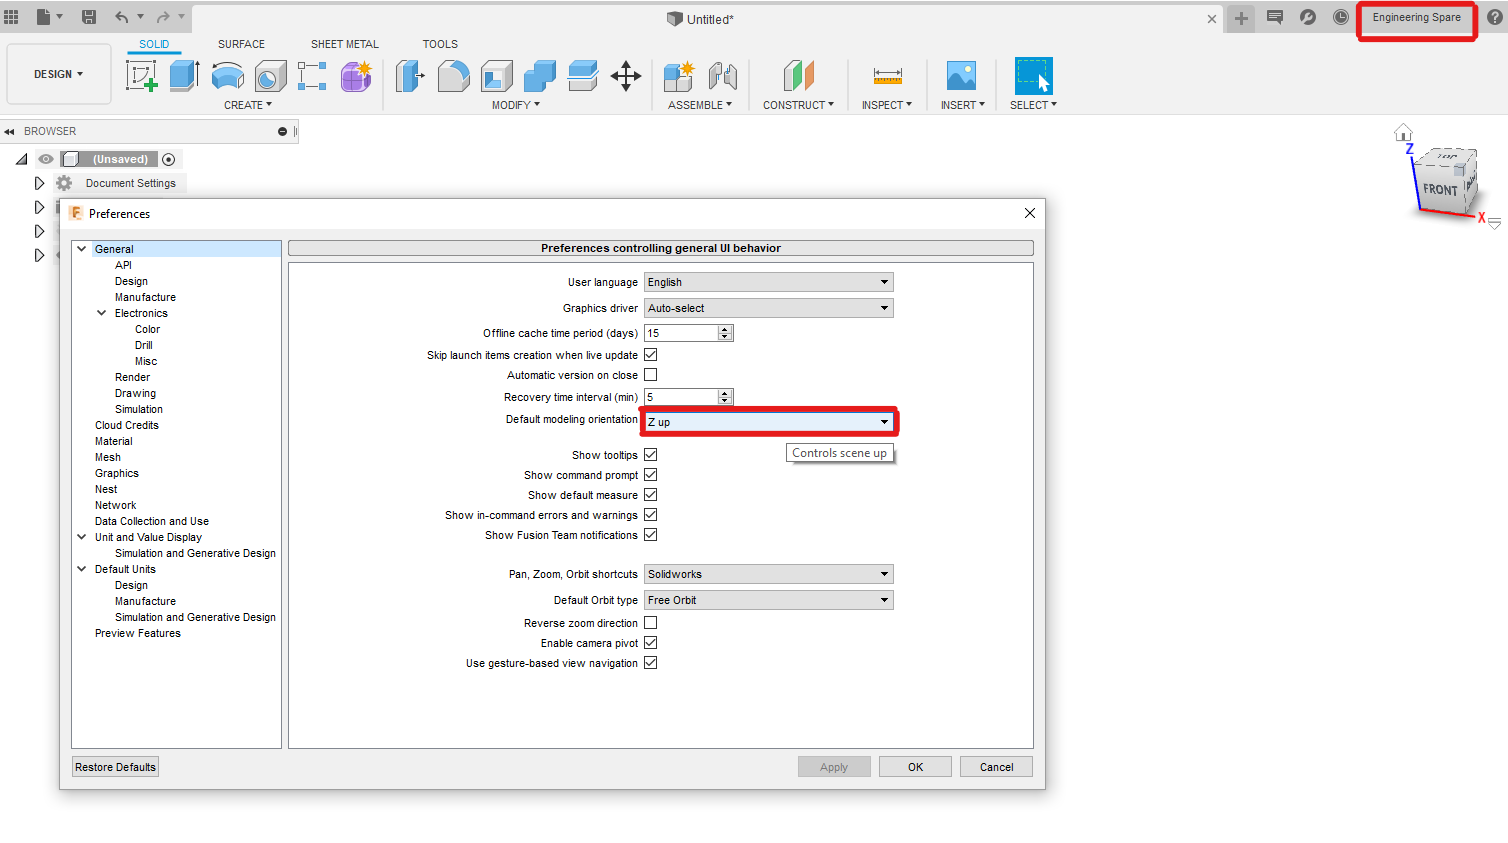Image resolution: width=1508 pixels, height=843 pixels.
Task: Click the Restore Defaults button
Action: 115,767
